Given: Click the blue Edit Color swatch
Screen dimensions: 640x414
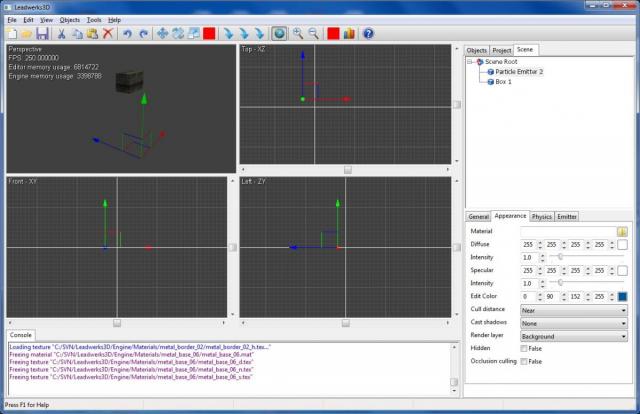Looking at the screenshot, I should [x=621, y=297].
